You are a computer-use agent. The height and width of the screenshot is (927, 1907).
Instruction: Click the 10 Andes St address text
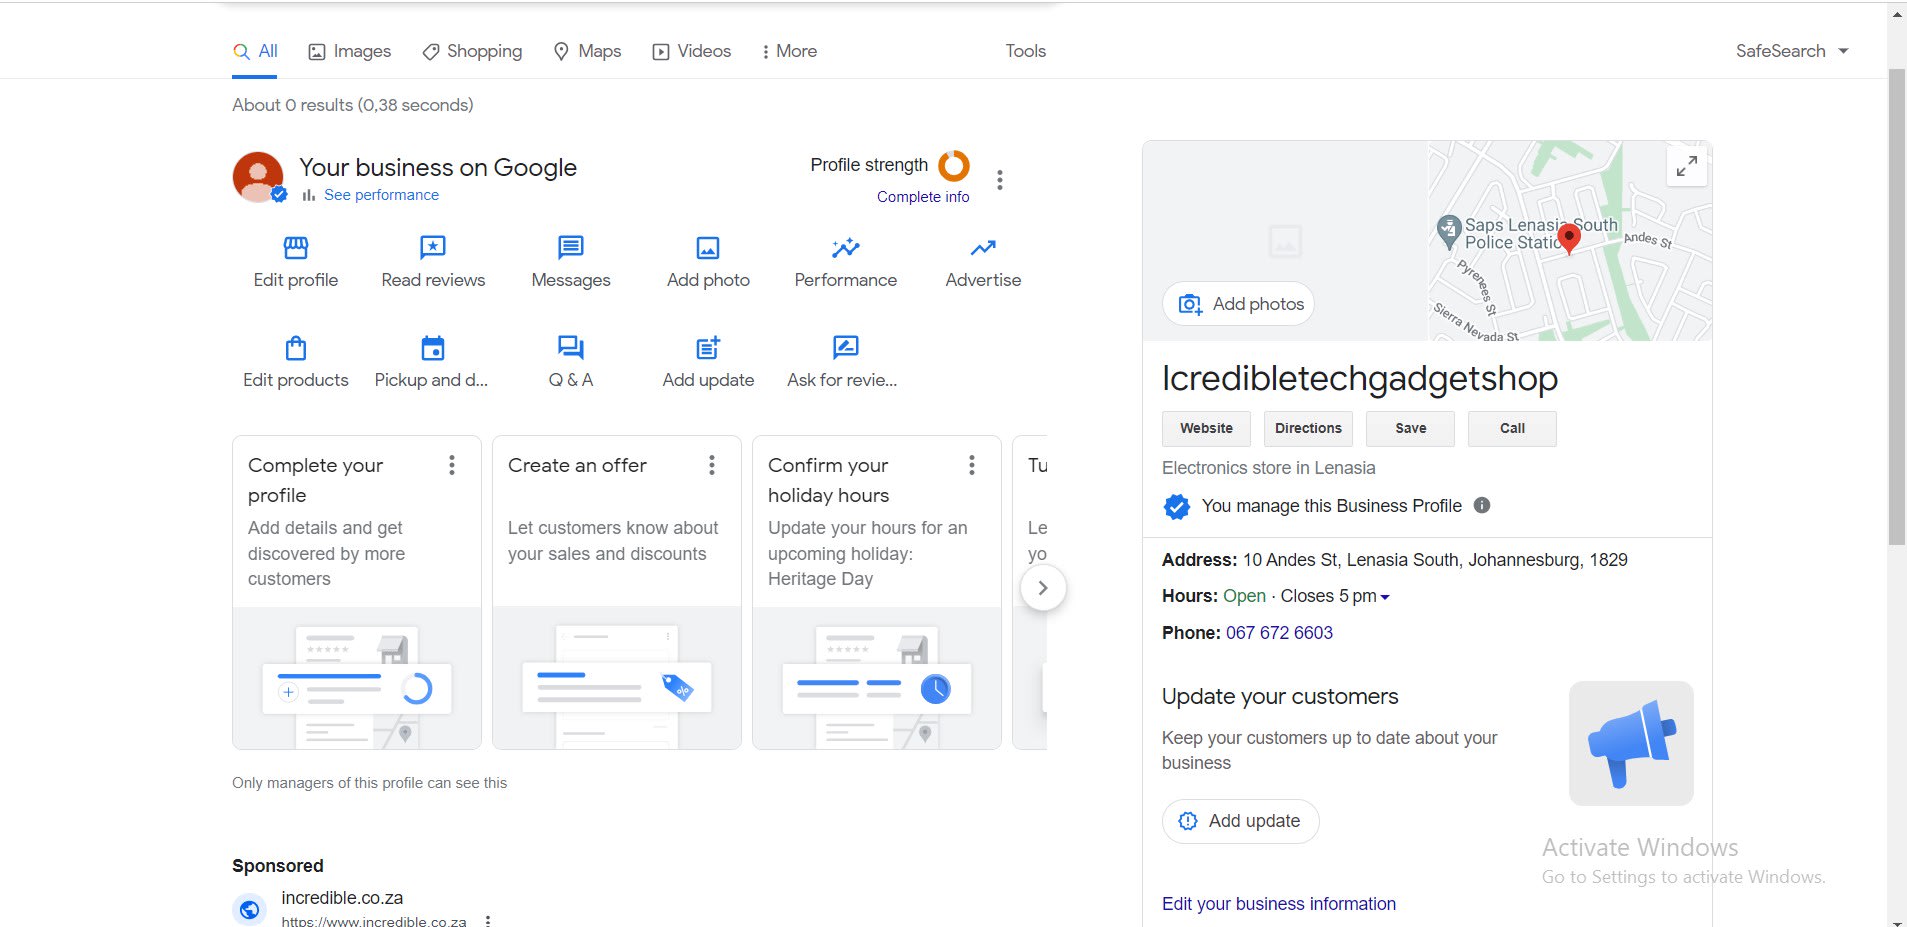pos(1435,560)
